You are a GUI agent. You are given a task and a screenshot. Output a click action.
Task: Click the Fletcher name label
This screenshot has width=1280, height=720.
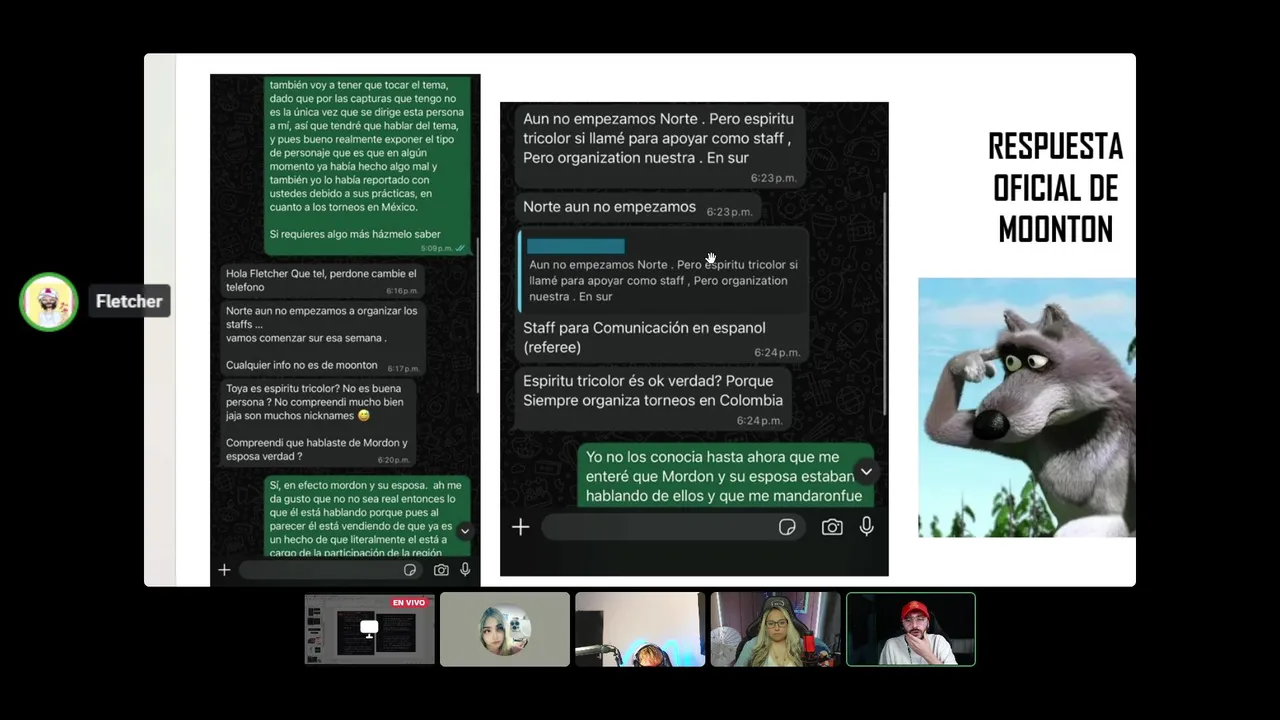(129, 301)
